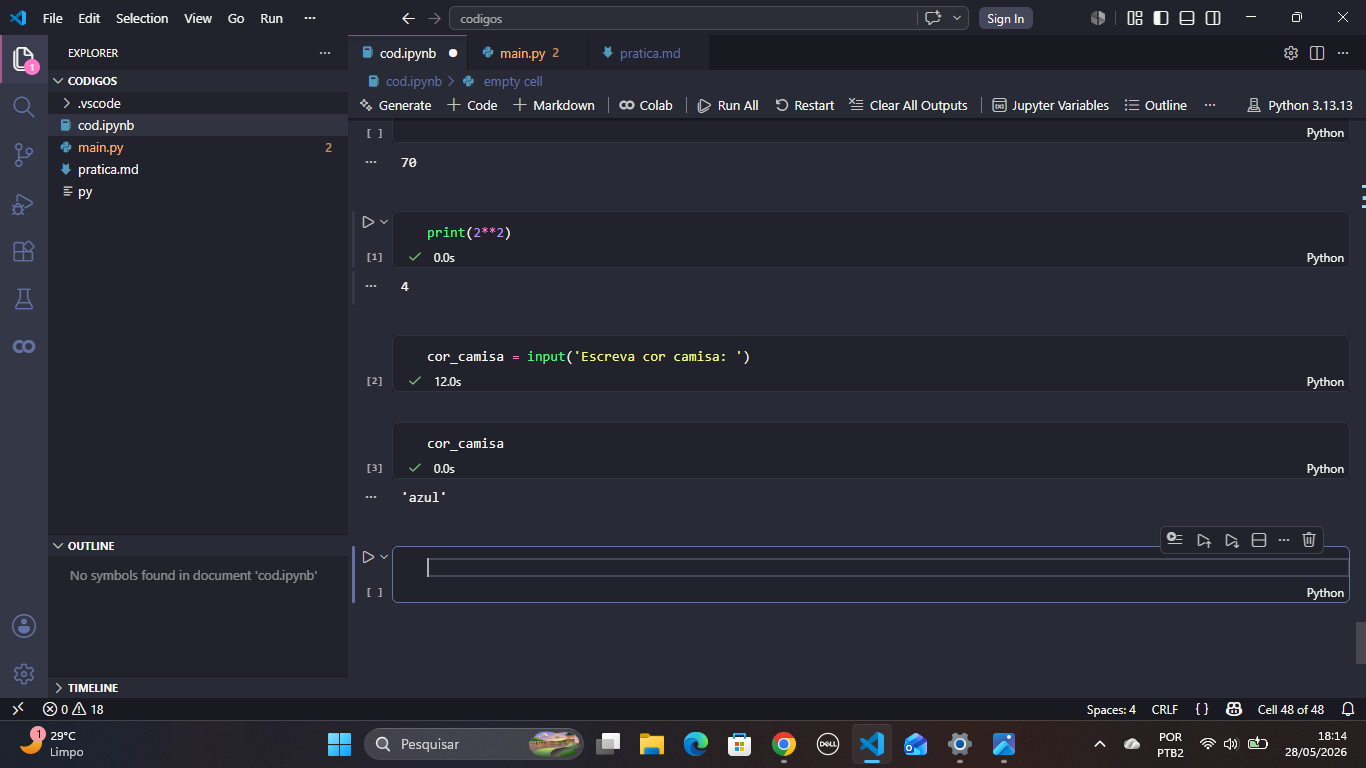Image resolution: width=1366 pixels, height=768 pixels.
Task: Collapse the CODIGOS folder section
Action: coord(198,81)
